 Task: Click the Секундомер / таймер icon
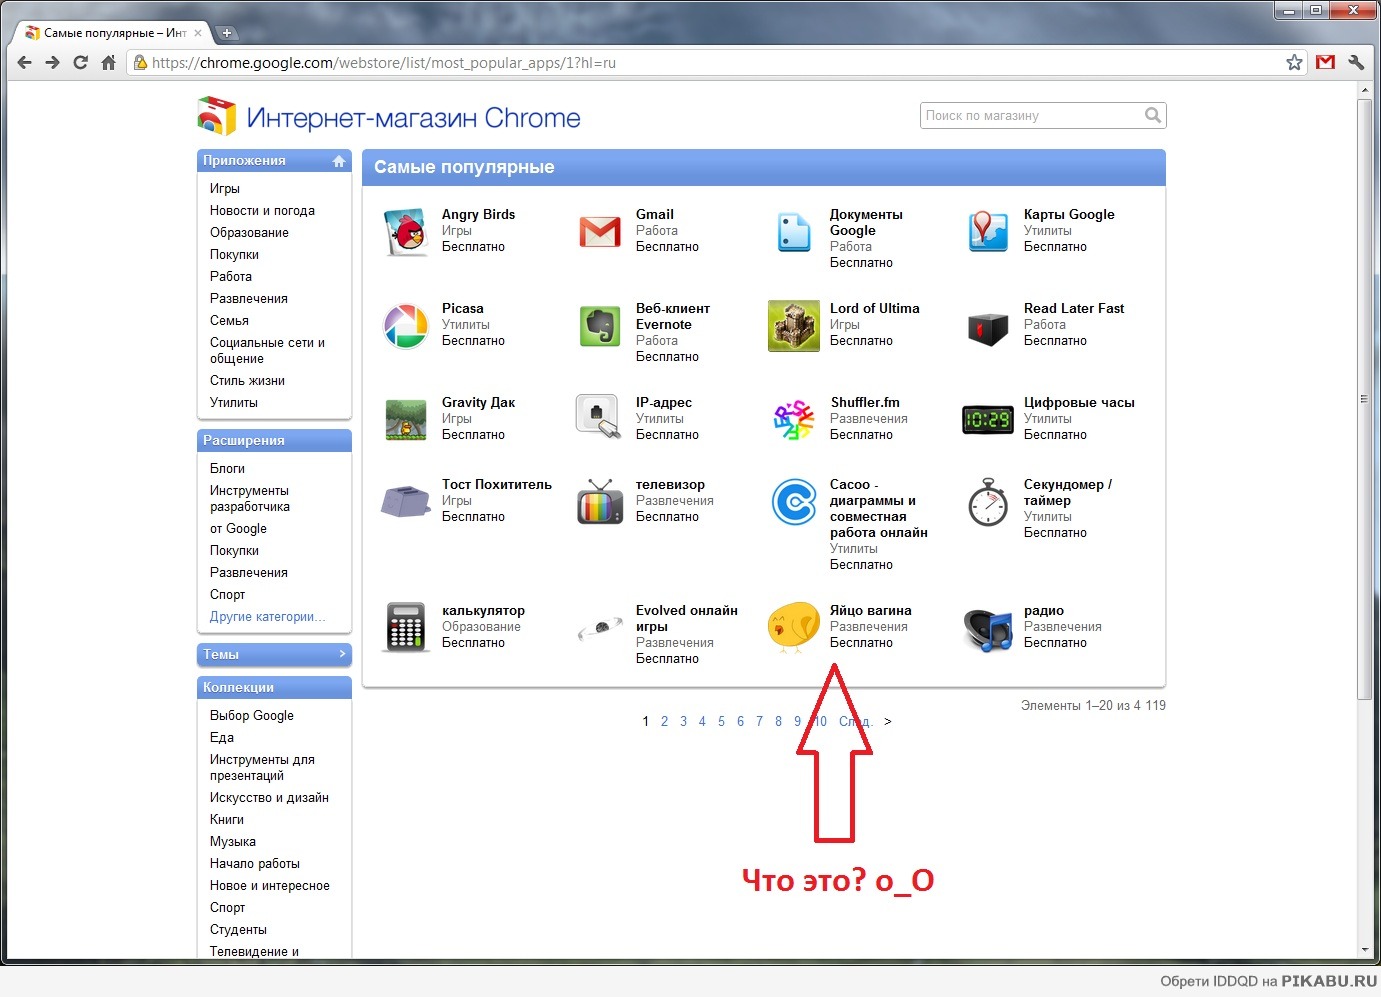[987, 501]
